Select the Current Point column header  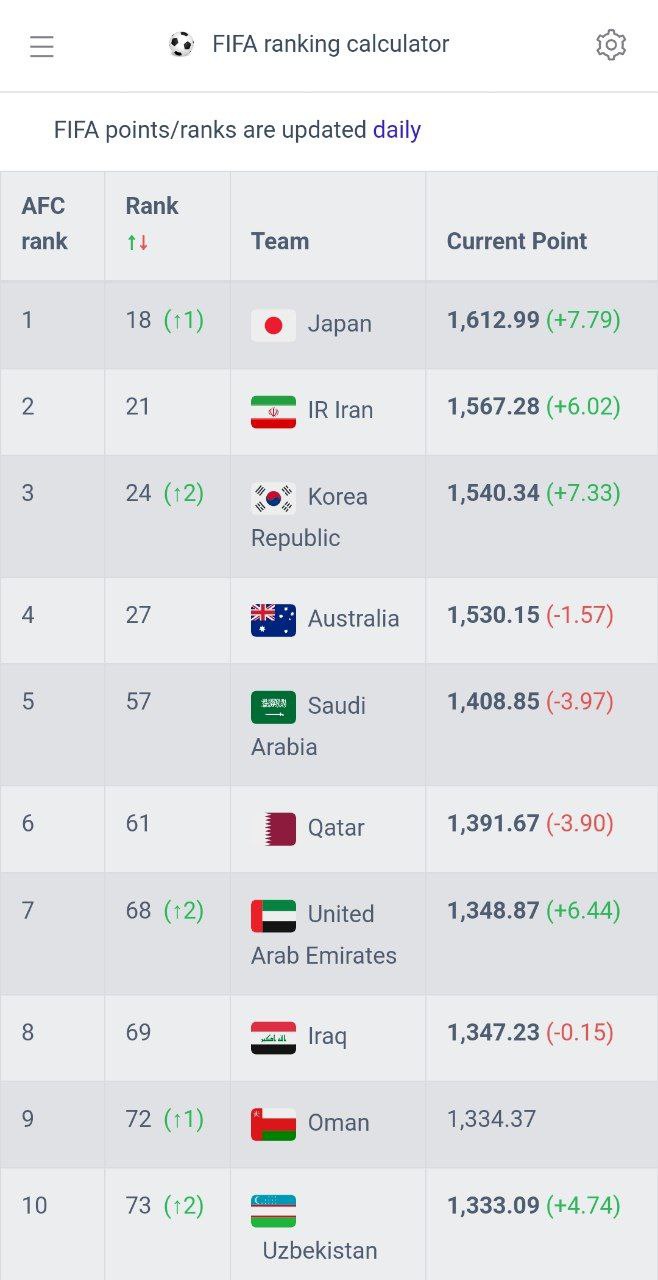pos(516,241)
